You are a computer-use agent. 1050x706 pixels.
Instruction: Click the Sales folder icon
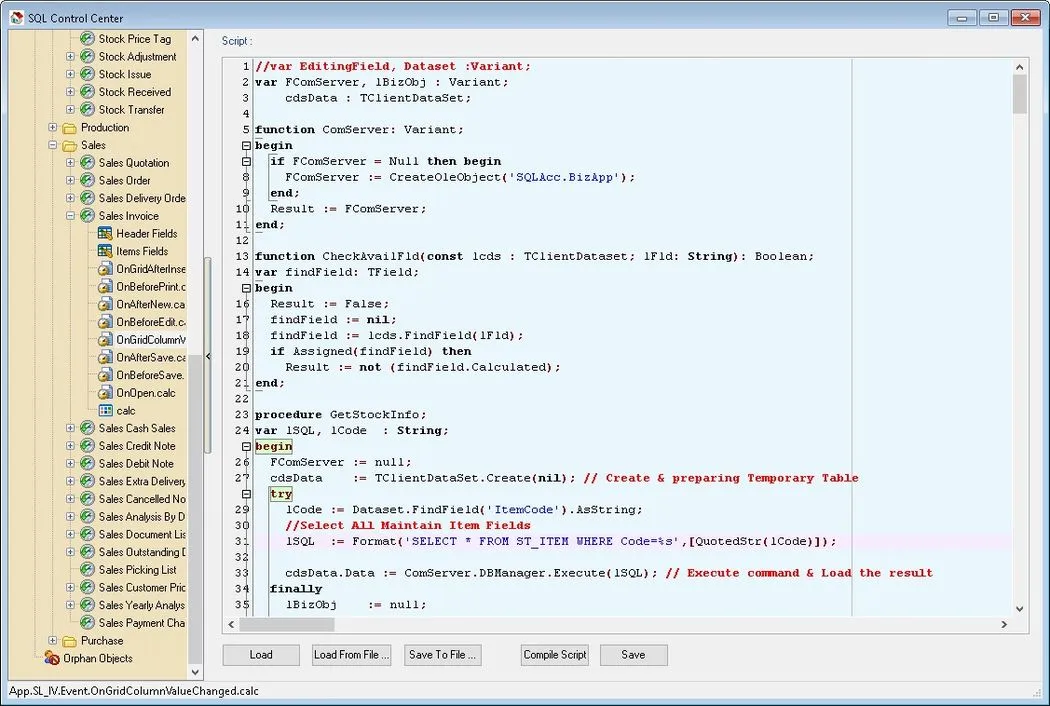(70, 145)
